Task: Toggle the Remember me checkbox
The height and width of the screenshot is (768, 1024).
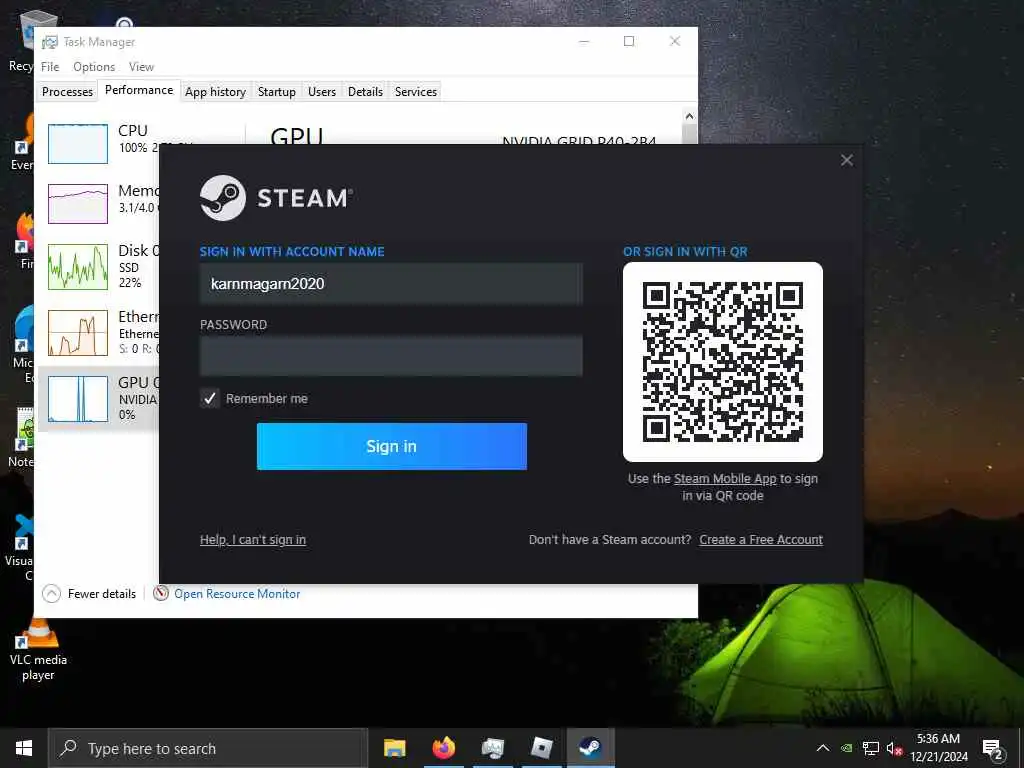Action: pos(210,398)
